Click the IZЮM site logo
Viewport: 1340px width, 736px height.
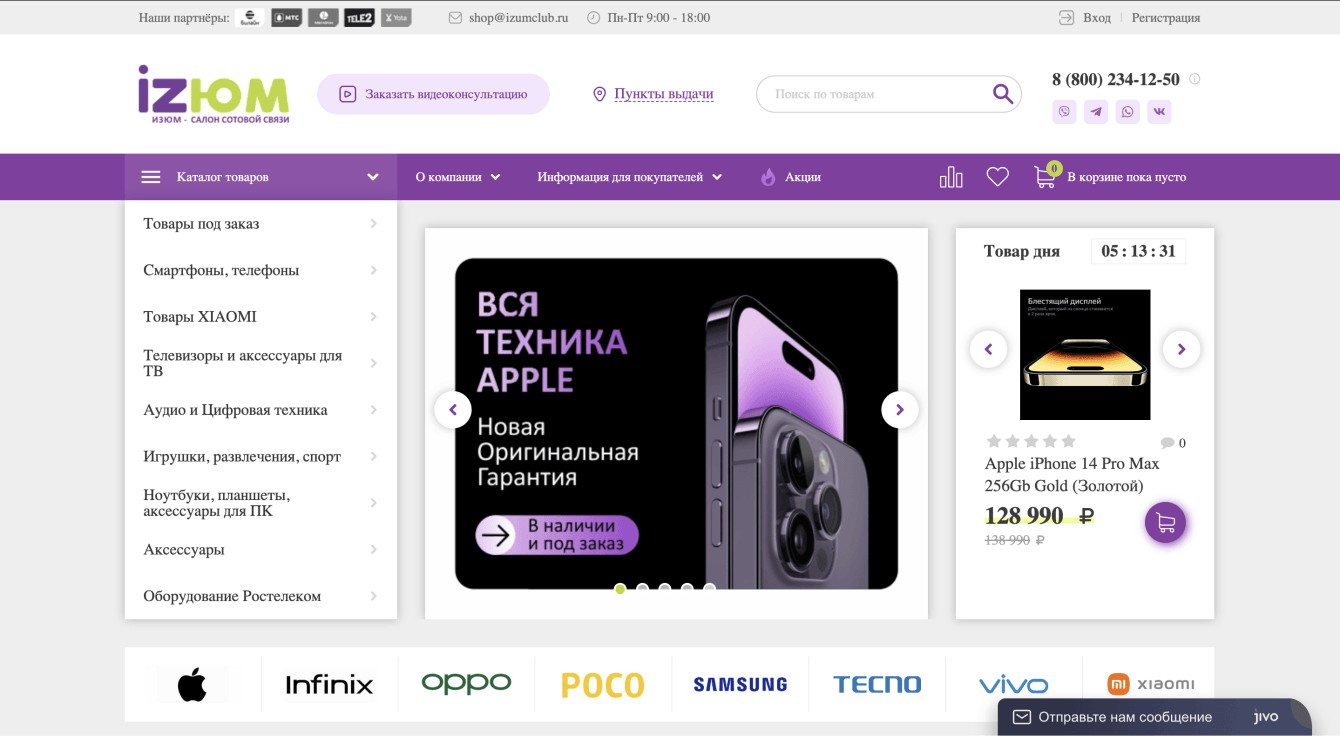213,94
